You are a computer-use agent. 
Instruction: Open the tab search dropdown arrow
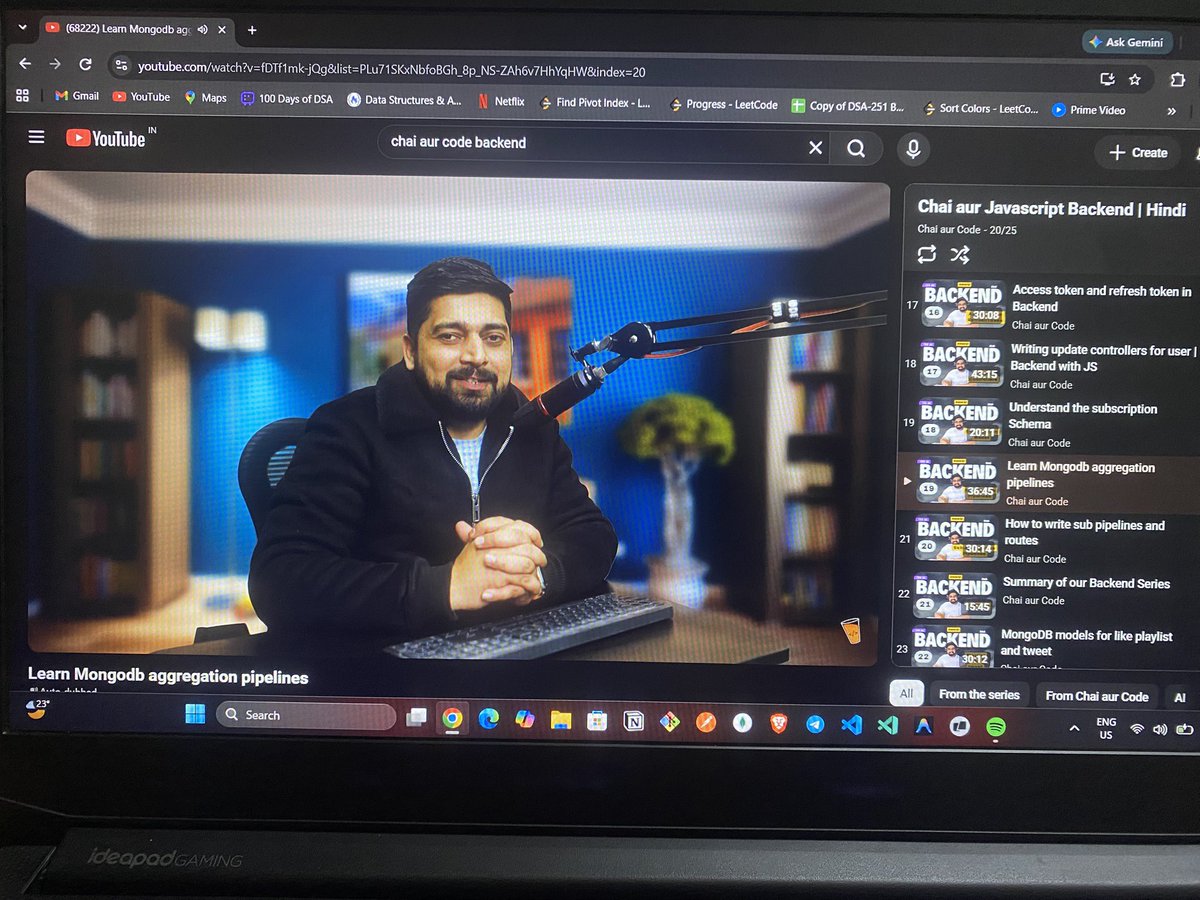pyautogui.click(x=21, y=28)
